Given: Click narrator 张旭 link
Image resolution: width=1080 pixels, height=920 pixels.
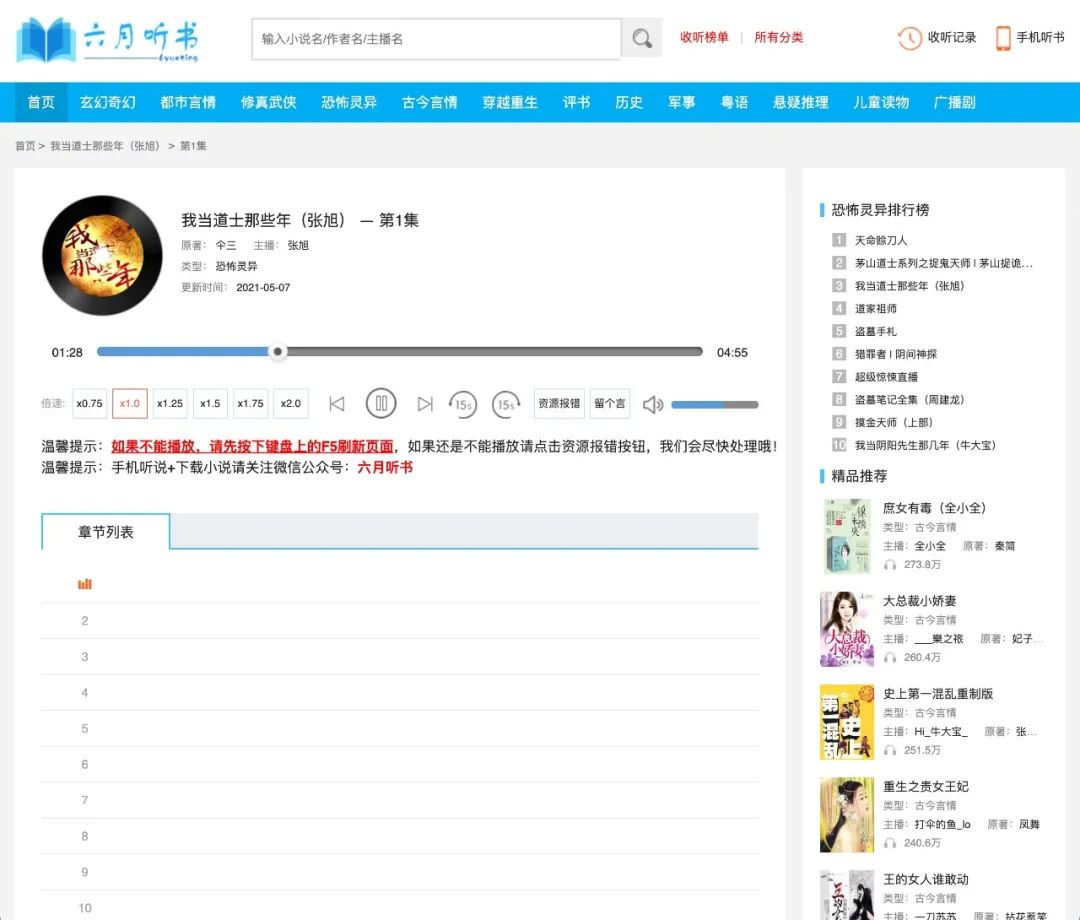Looking at the screenshot, I should (x=298, y=245).
